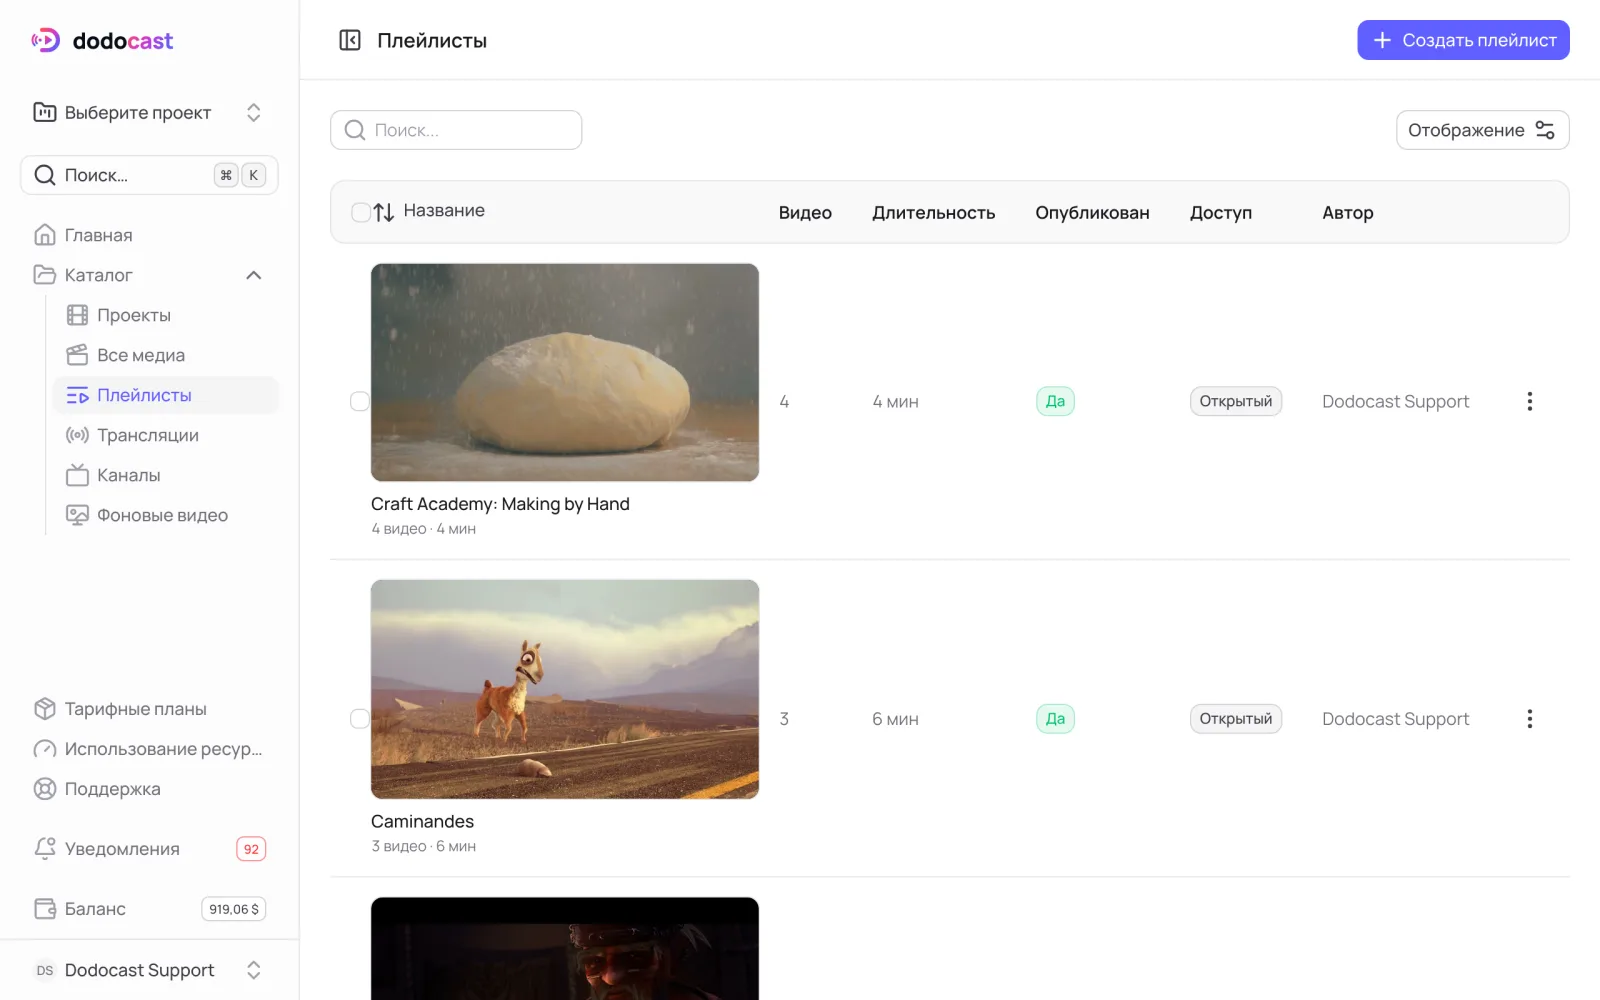
Task: Open row menu for Craft Academy playlist
Action: (1529, 401)
